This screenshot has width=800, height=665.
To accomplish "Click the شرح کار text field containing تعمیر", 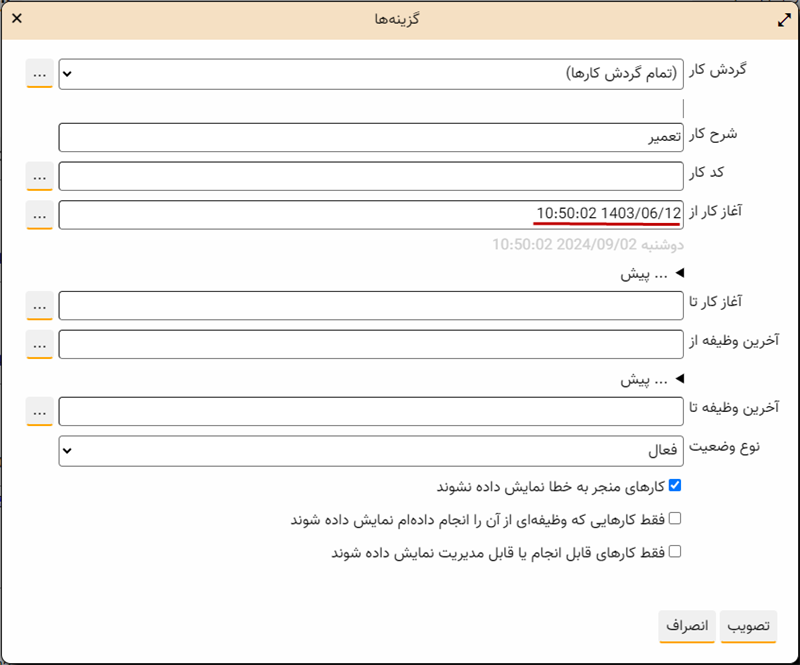I will coord(370,138).
